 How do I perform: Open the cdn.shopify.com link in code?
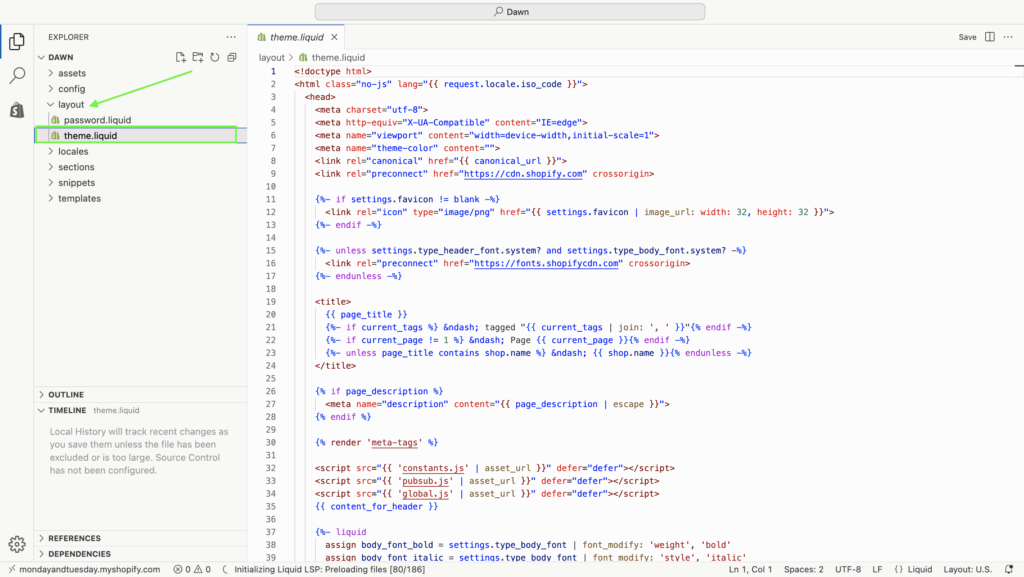coord(523,174)
